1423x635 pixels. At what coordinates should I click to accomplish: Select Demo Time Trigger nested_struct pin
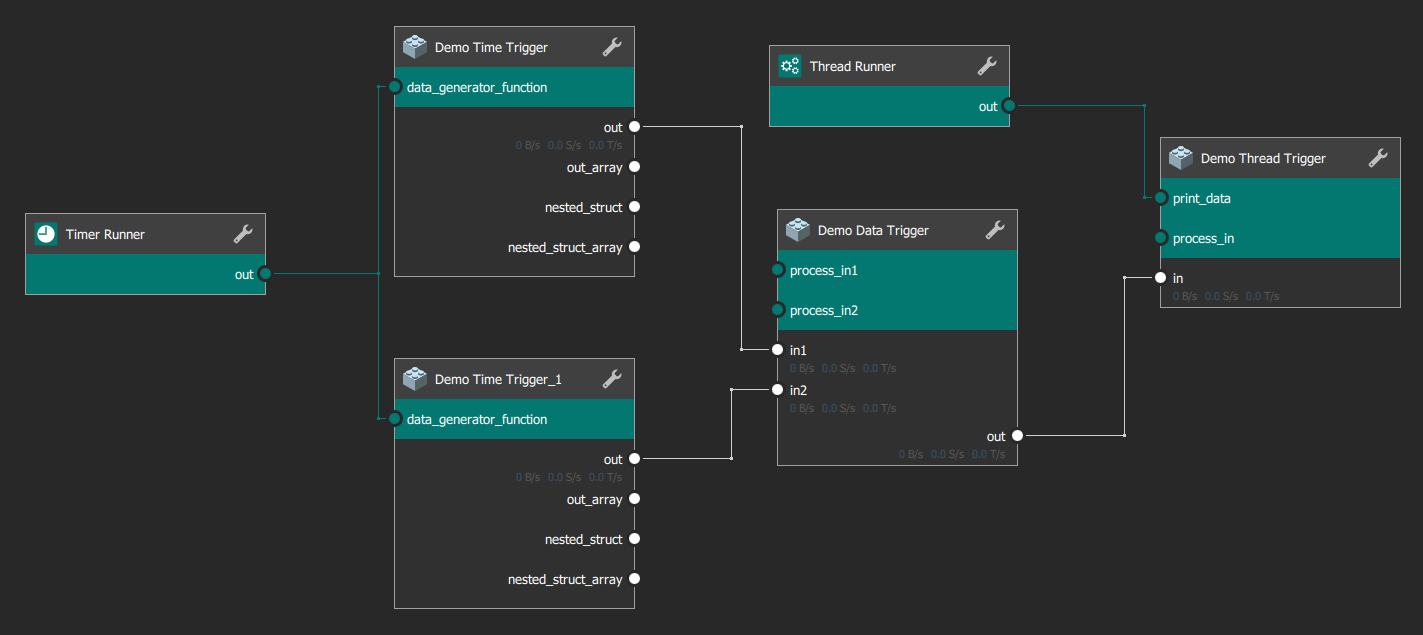pos(634,207)
